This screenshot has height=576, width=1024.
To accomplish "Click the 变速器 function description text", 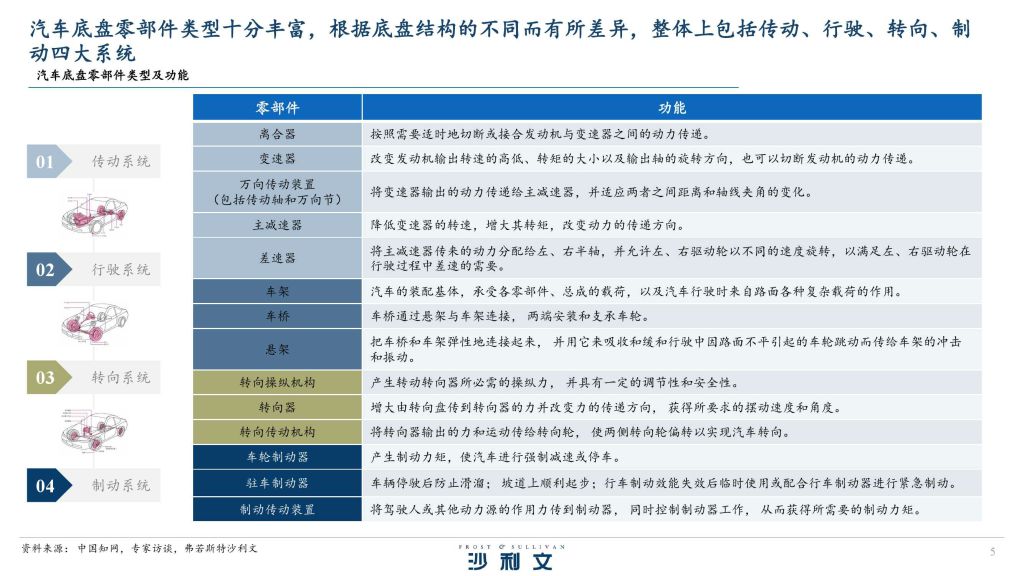I will coord(643,159).
